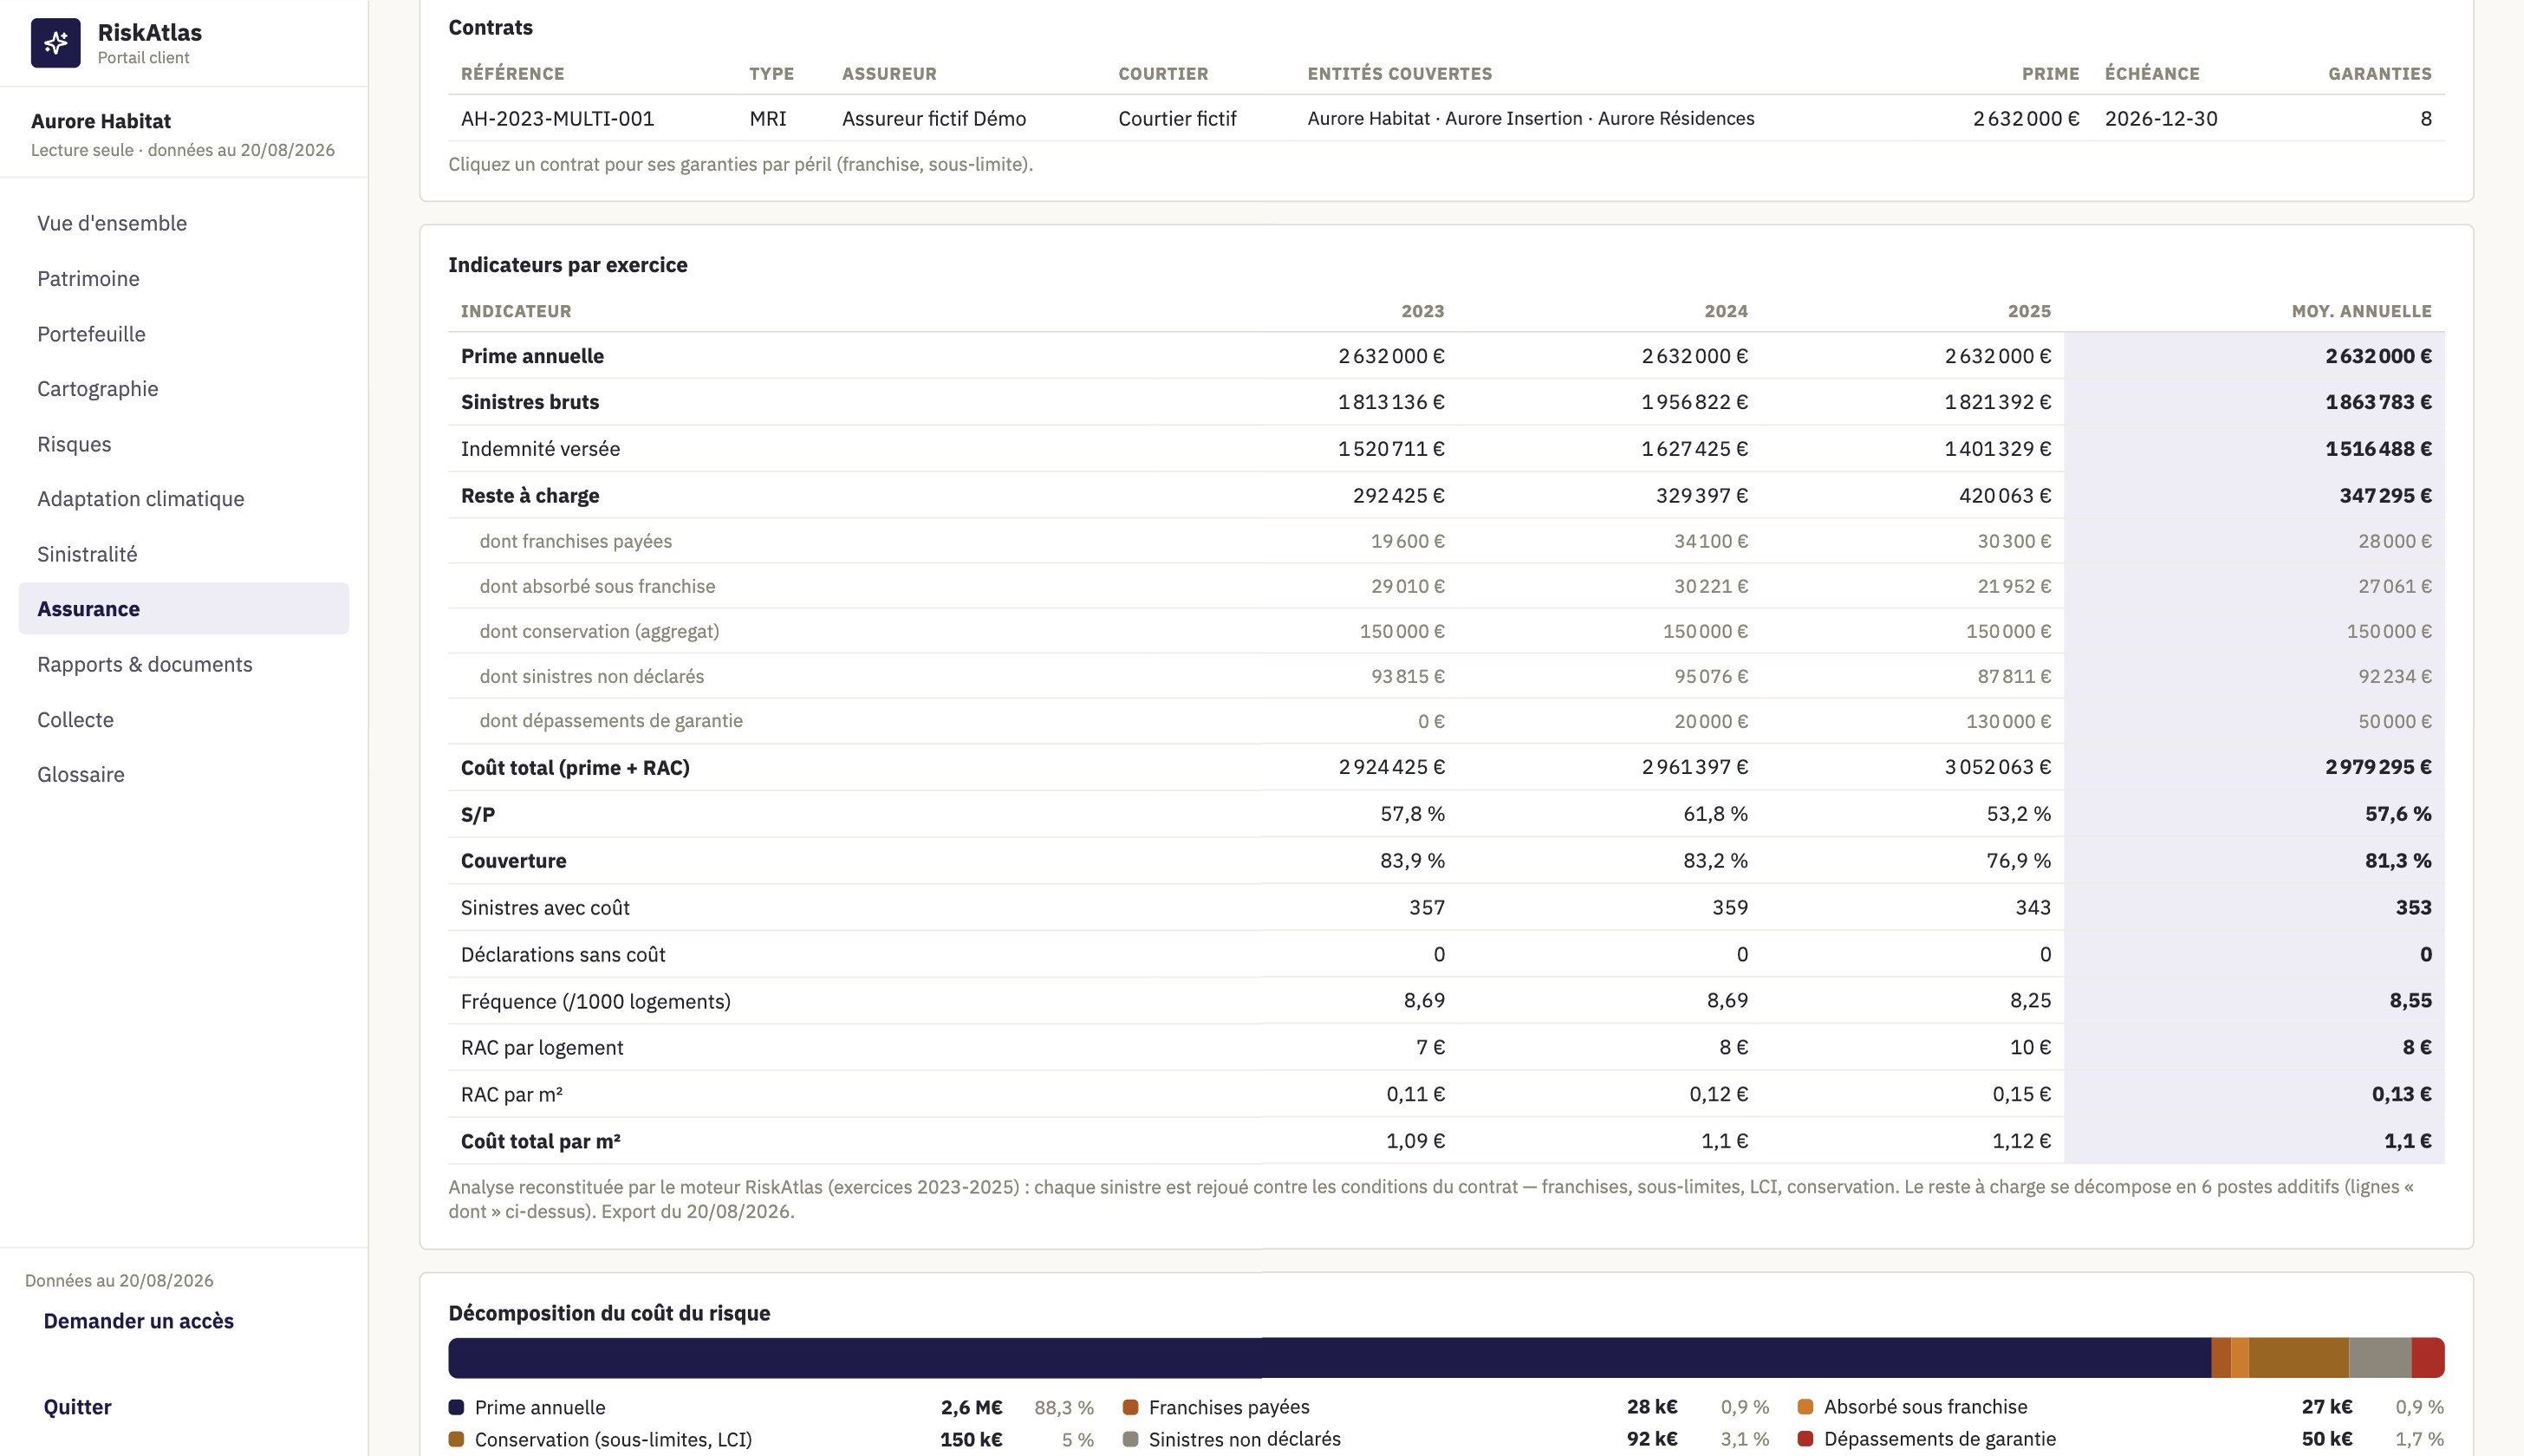Viewport: 2524px width, 1456px height.
Task: Click the Reste à charge row label
Action: 530,496
